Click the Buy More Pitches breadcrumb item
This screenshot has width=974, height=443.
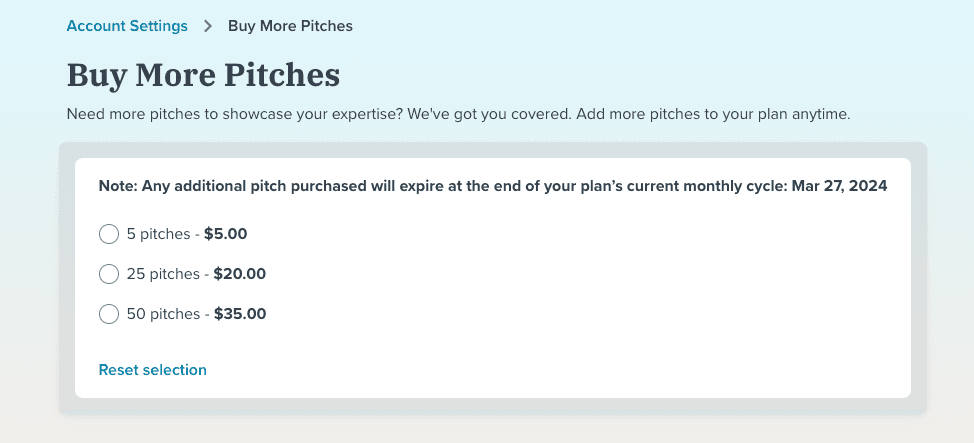[290, 26]
